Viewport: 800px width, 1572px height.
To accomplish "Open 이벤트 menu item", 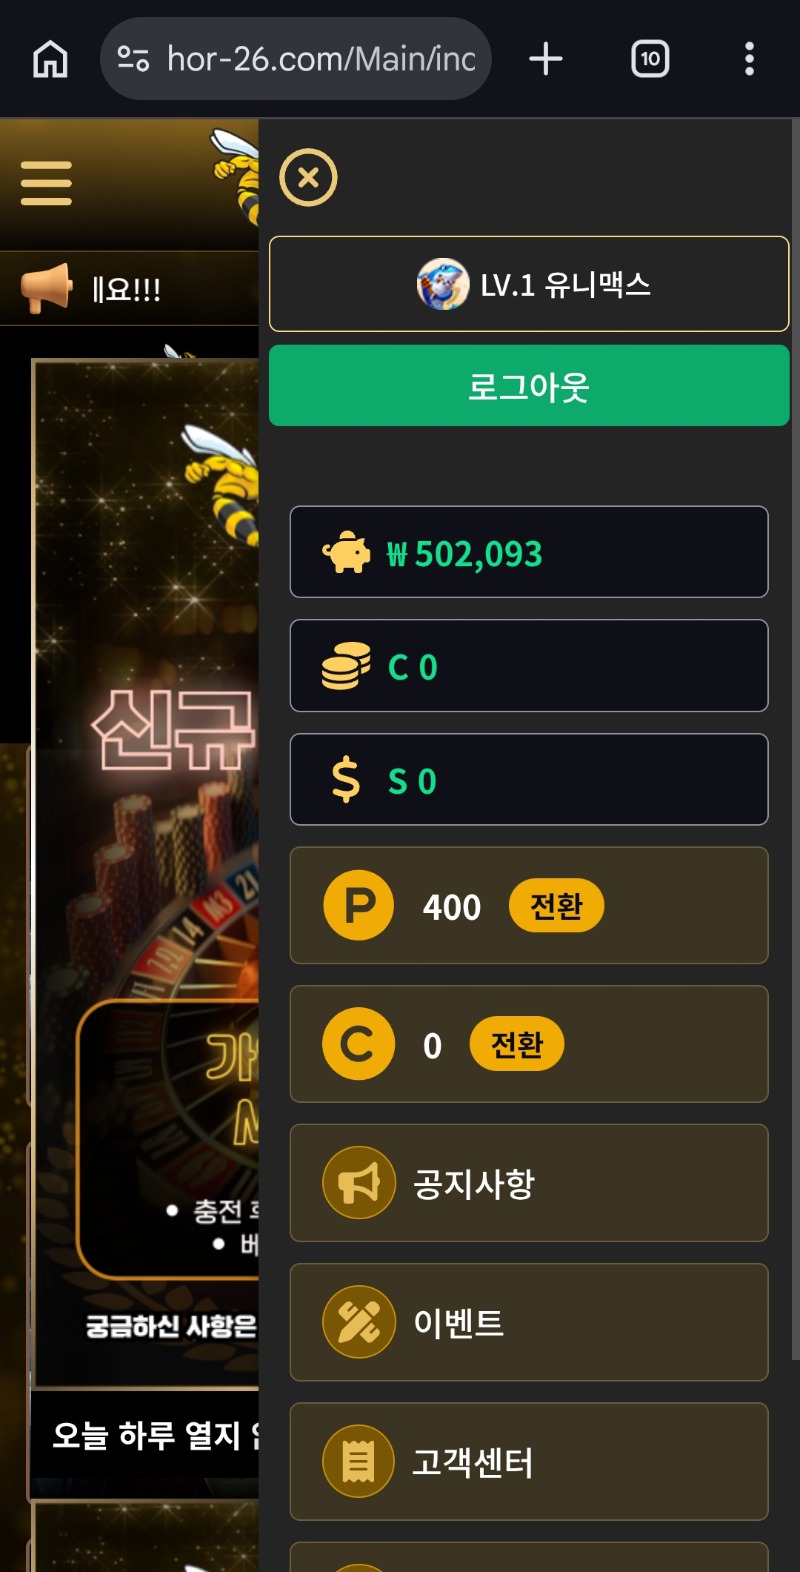I will 529,1322.
